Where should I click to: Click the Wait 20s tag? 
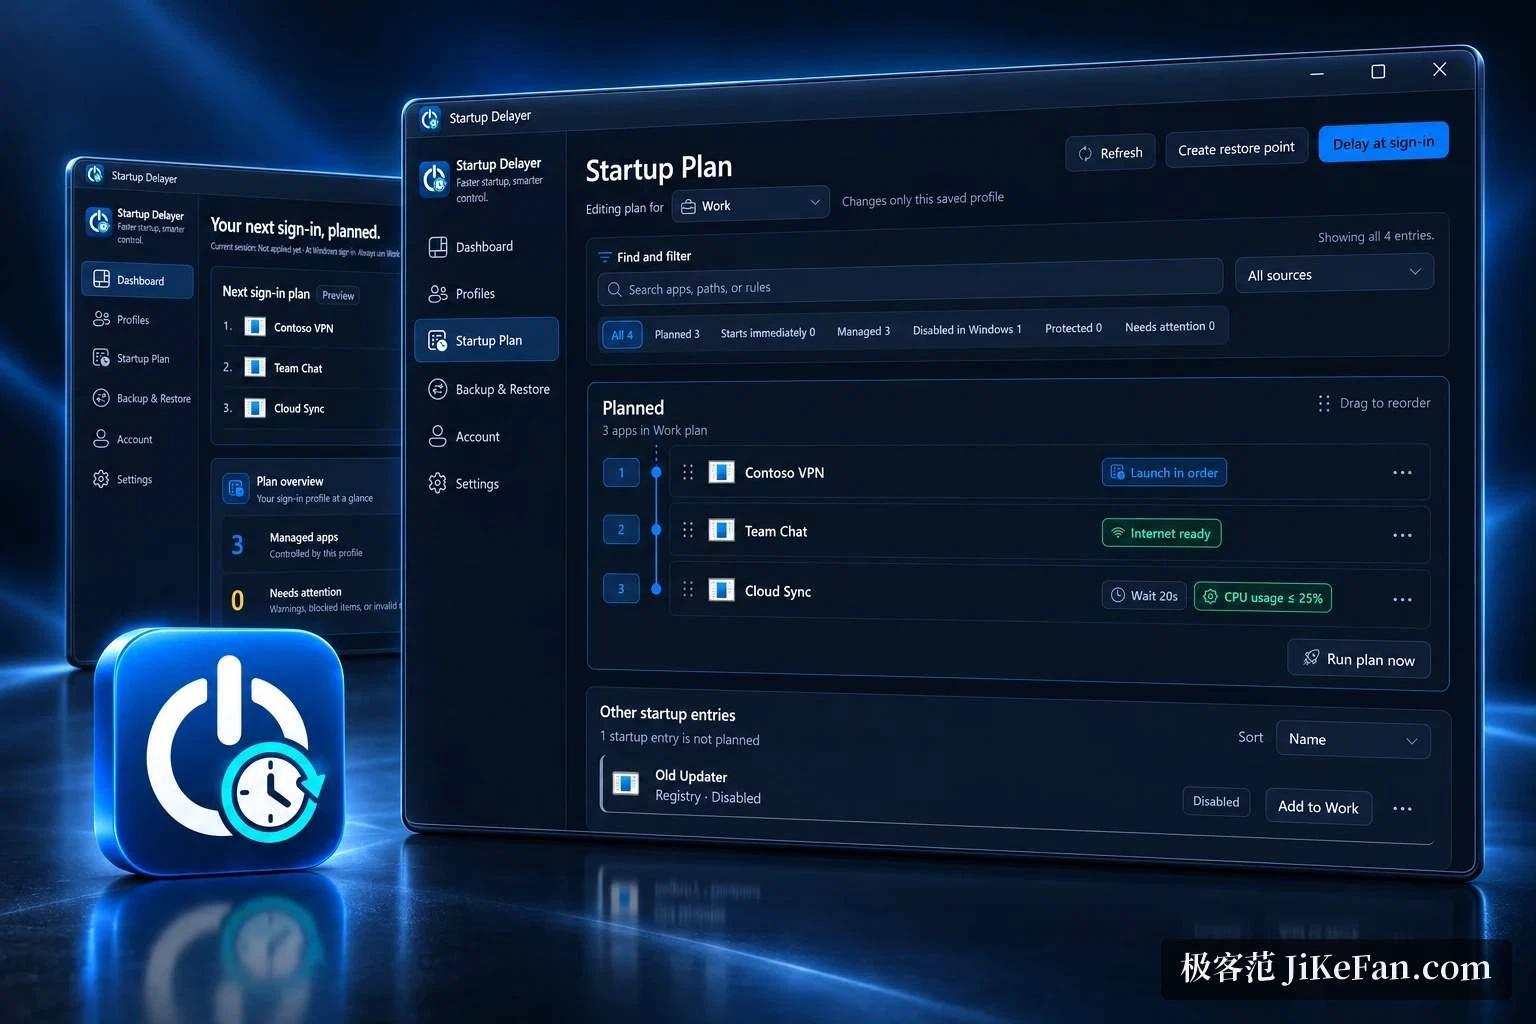click(1144, 595)
